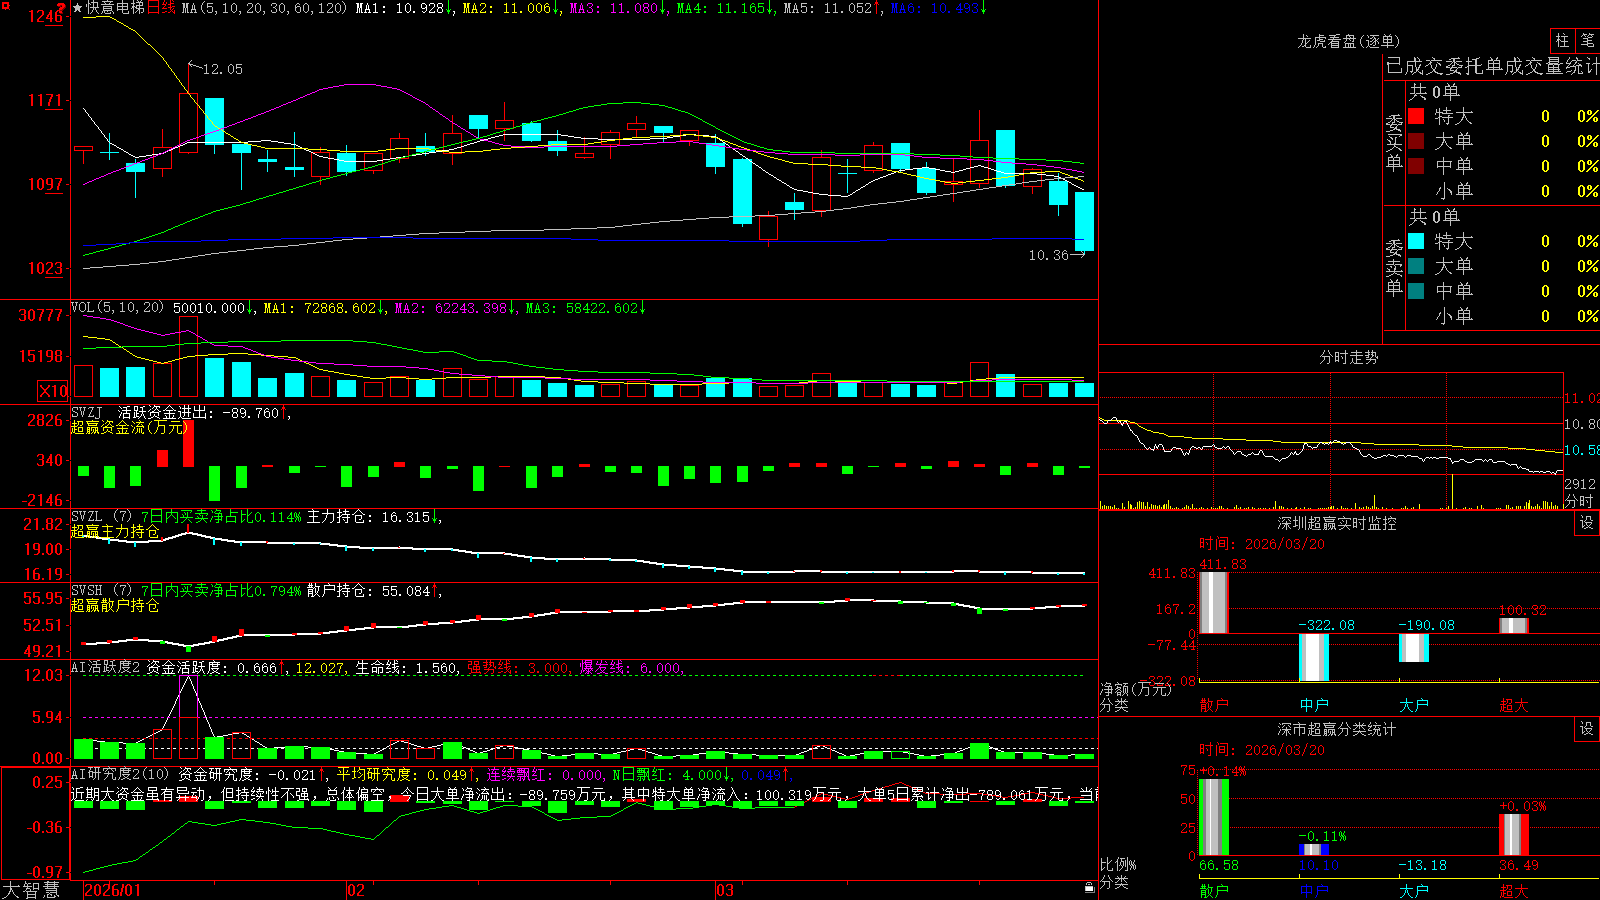This screenshot has width=1600, height=900.
Task: Click the 深圳超赢实时监控 panel title
Action: [x=1337, y=523]
